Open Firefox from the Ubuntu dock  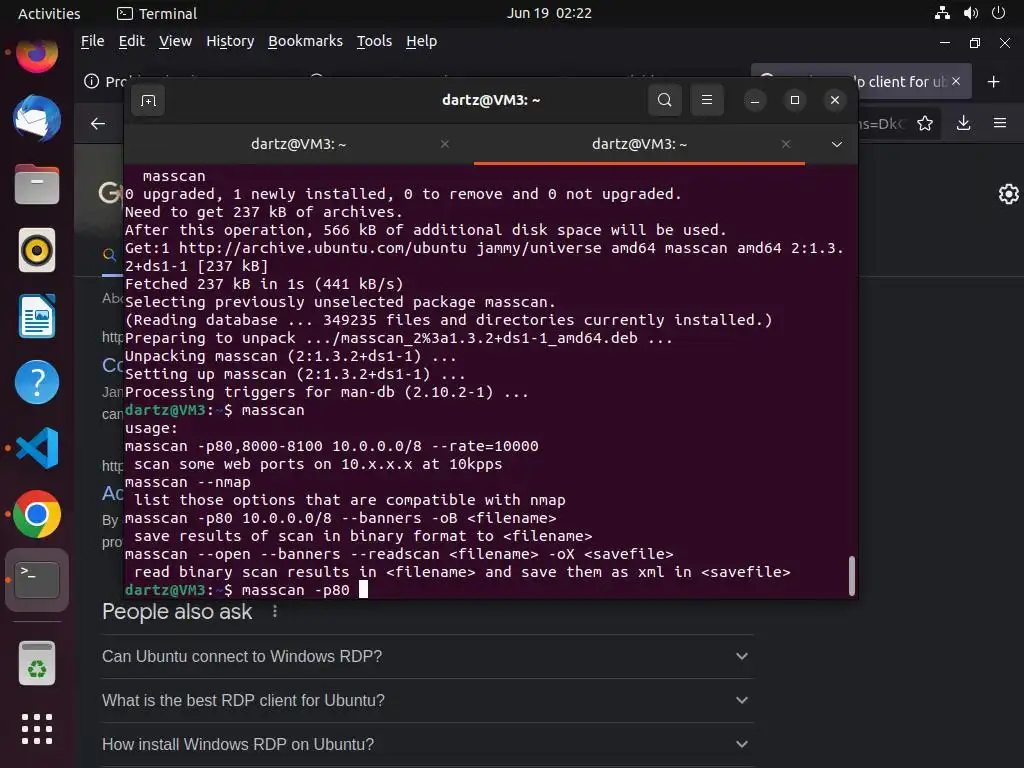pyautogui.click(x=37, y=55)
